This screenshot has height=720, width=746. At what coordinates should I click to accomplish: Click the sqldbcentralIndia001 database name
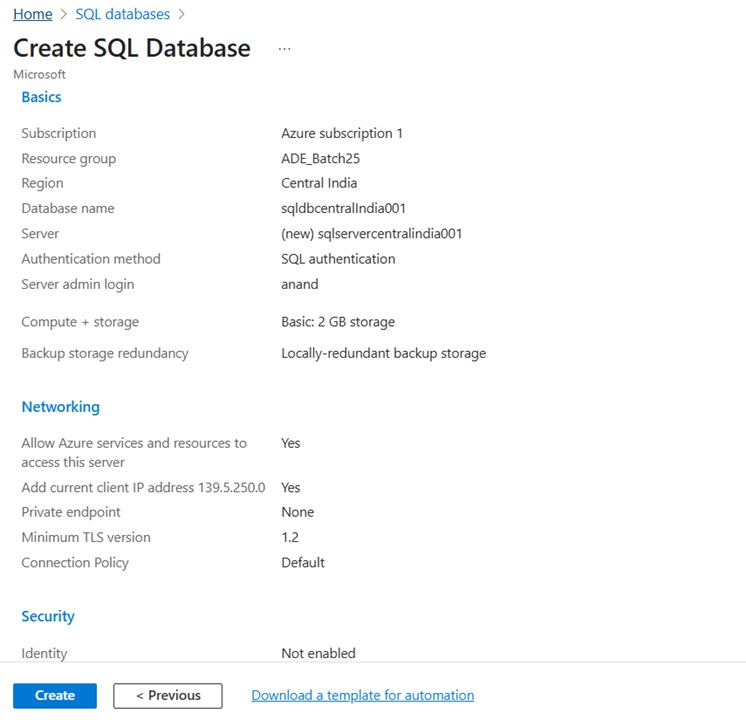tap(343, 208)
